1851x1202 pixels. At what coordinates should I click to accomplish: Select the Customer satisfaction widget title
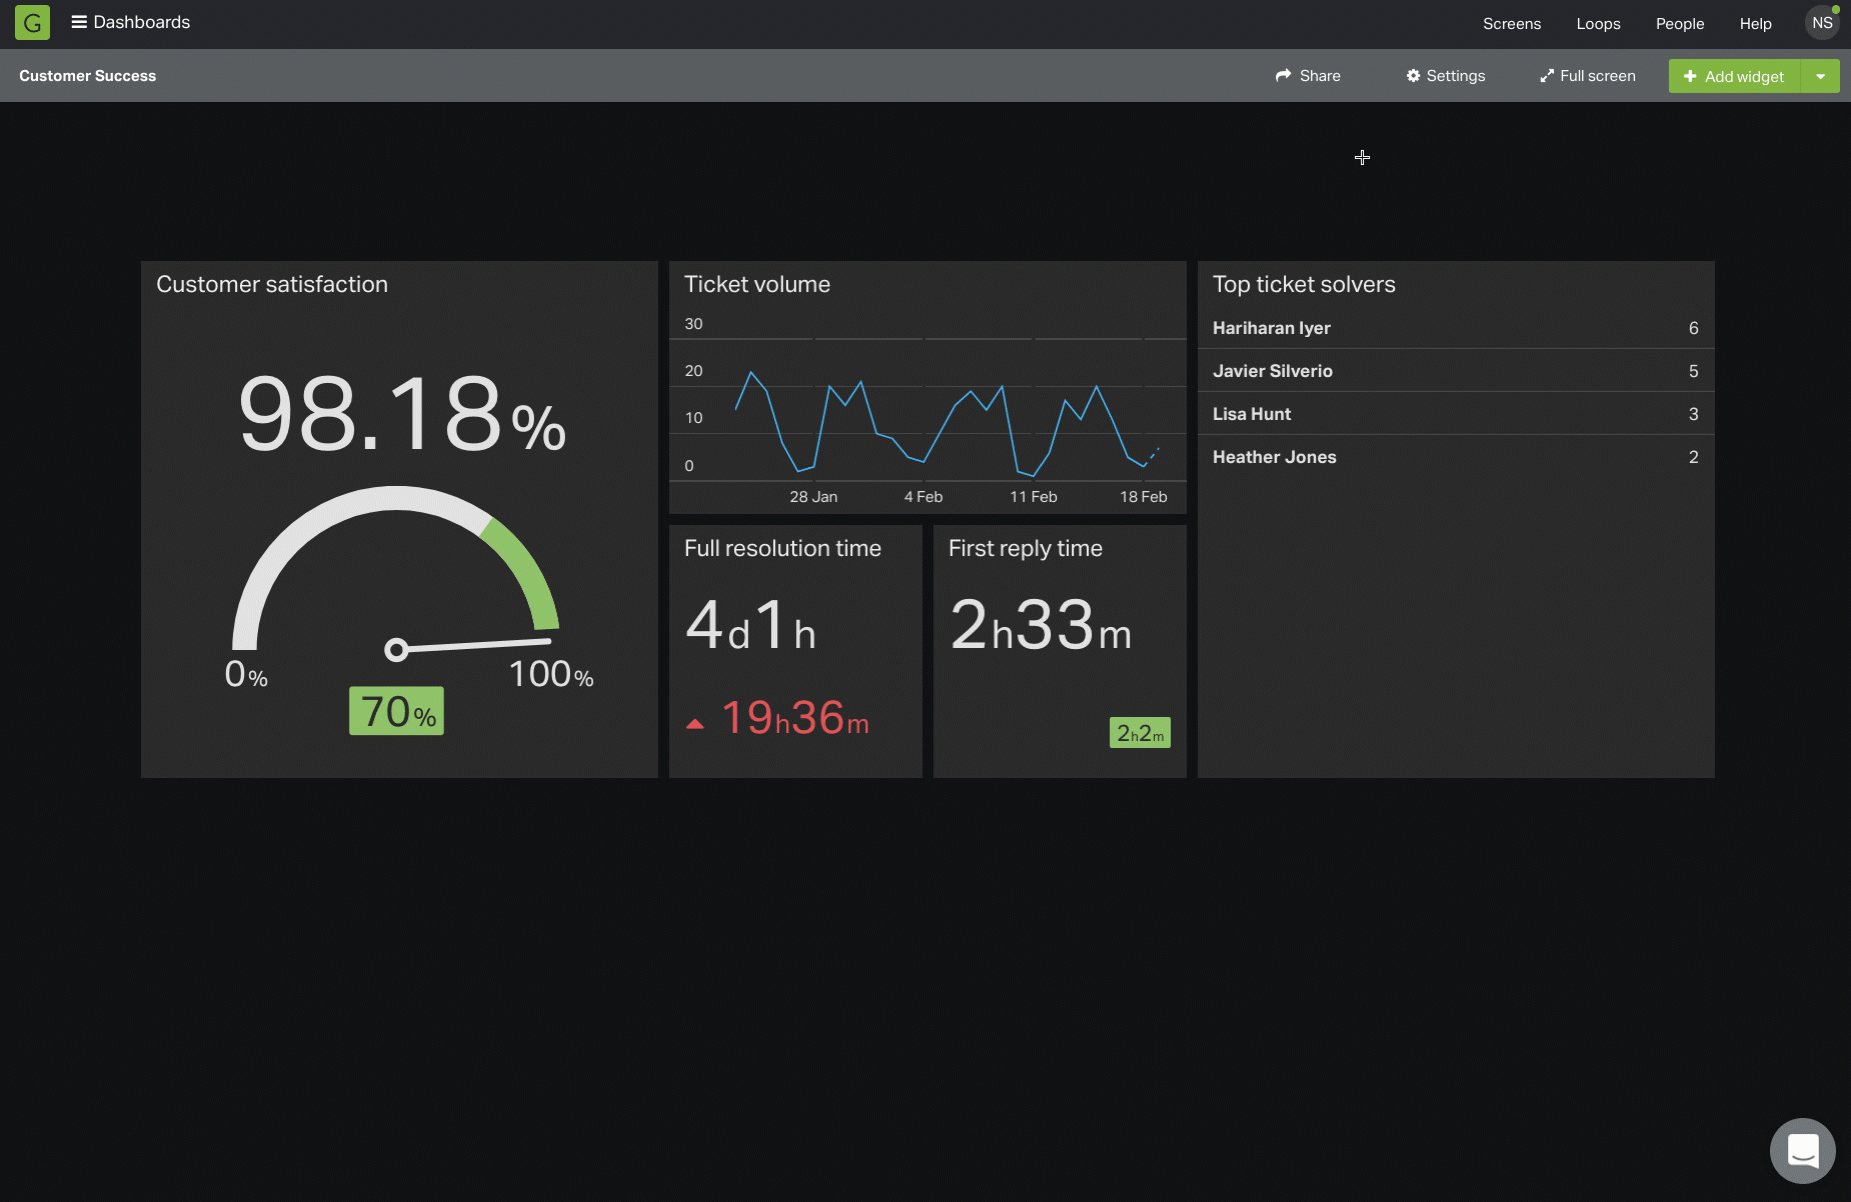(272, 284)
